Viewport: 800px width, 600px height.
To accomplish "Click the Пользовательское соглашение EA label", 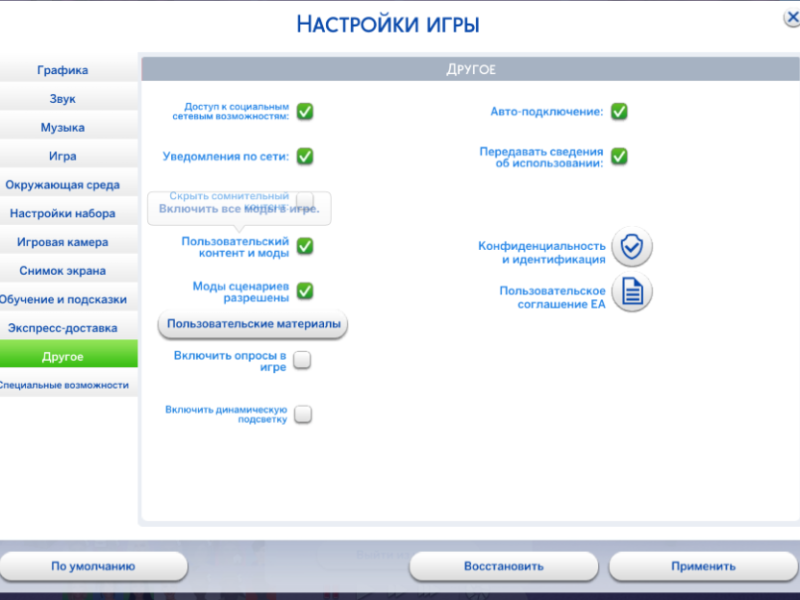I will click(553, 297).
